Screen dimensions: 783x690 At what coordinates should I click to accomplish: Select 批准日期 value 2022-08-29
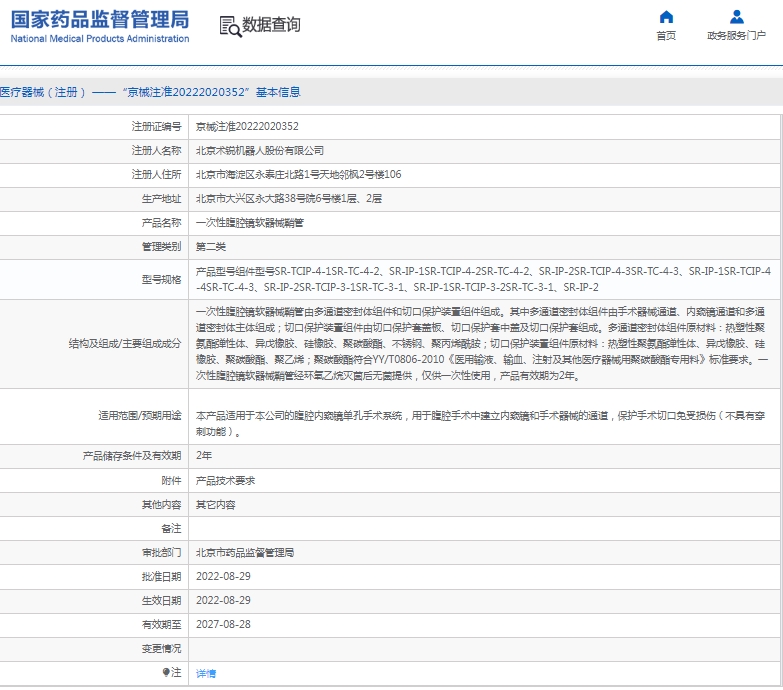(x=223, y=576)
